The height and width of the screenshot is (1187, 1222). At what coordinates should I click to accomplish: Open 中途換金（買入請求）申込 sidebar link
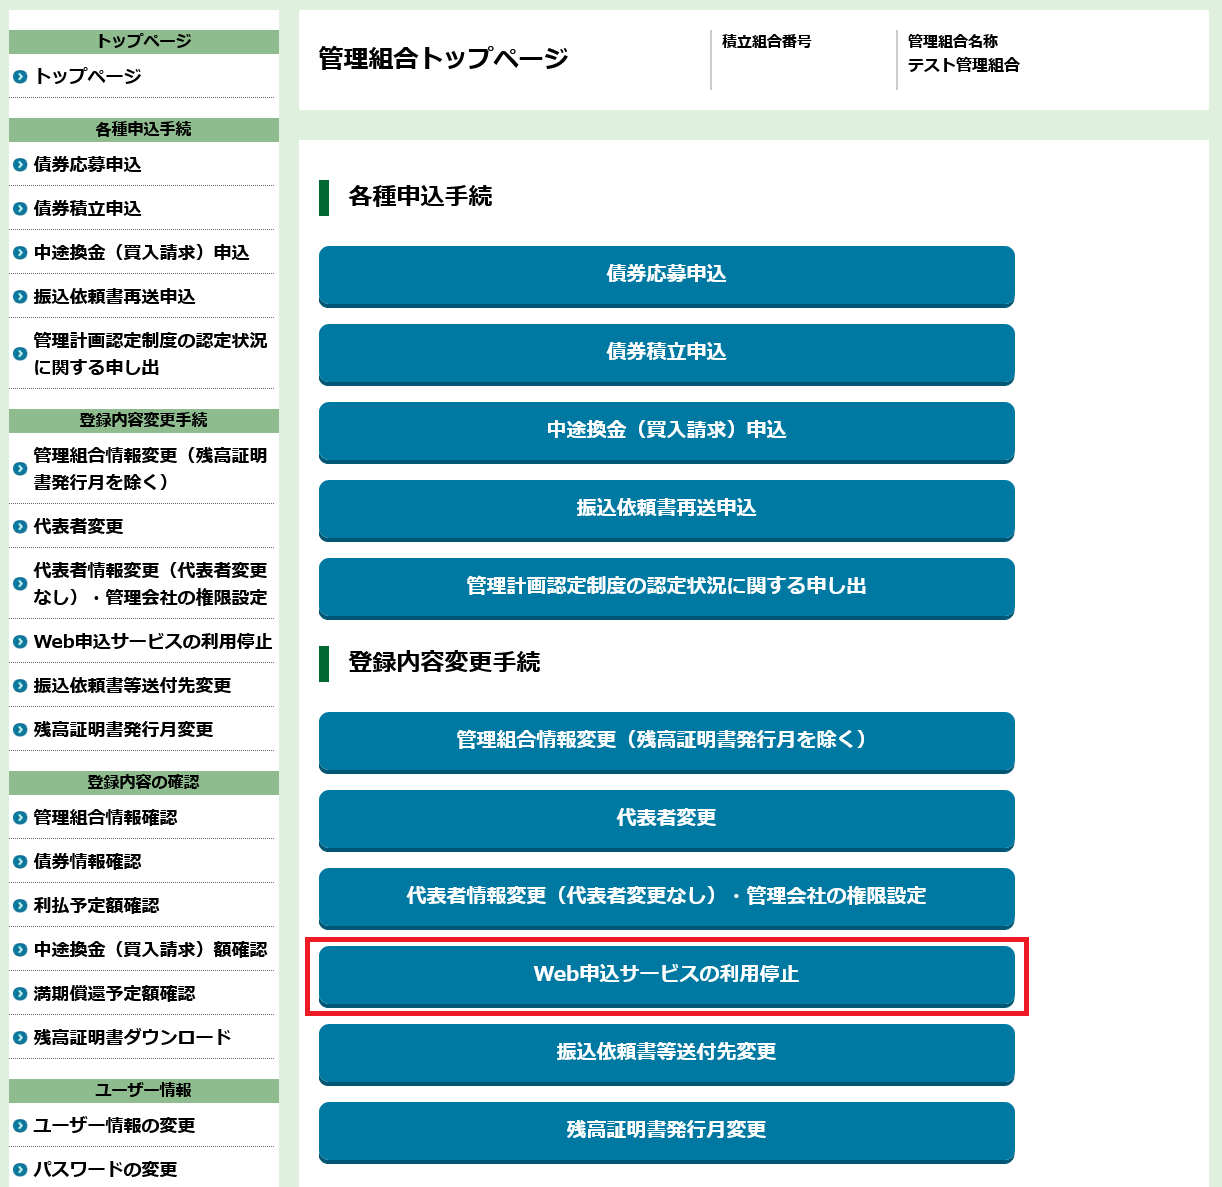142,252
